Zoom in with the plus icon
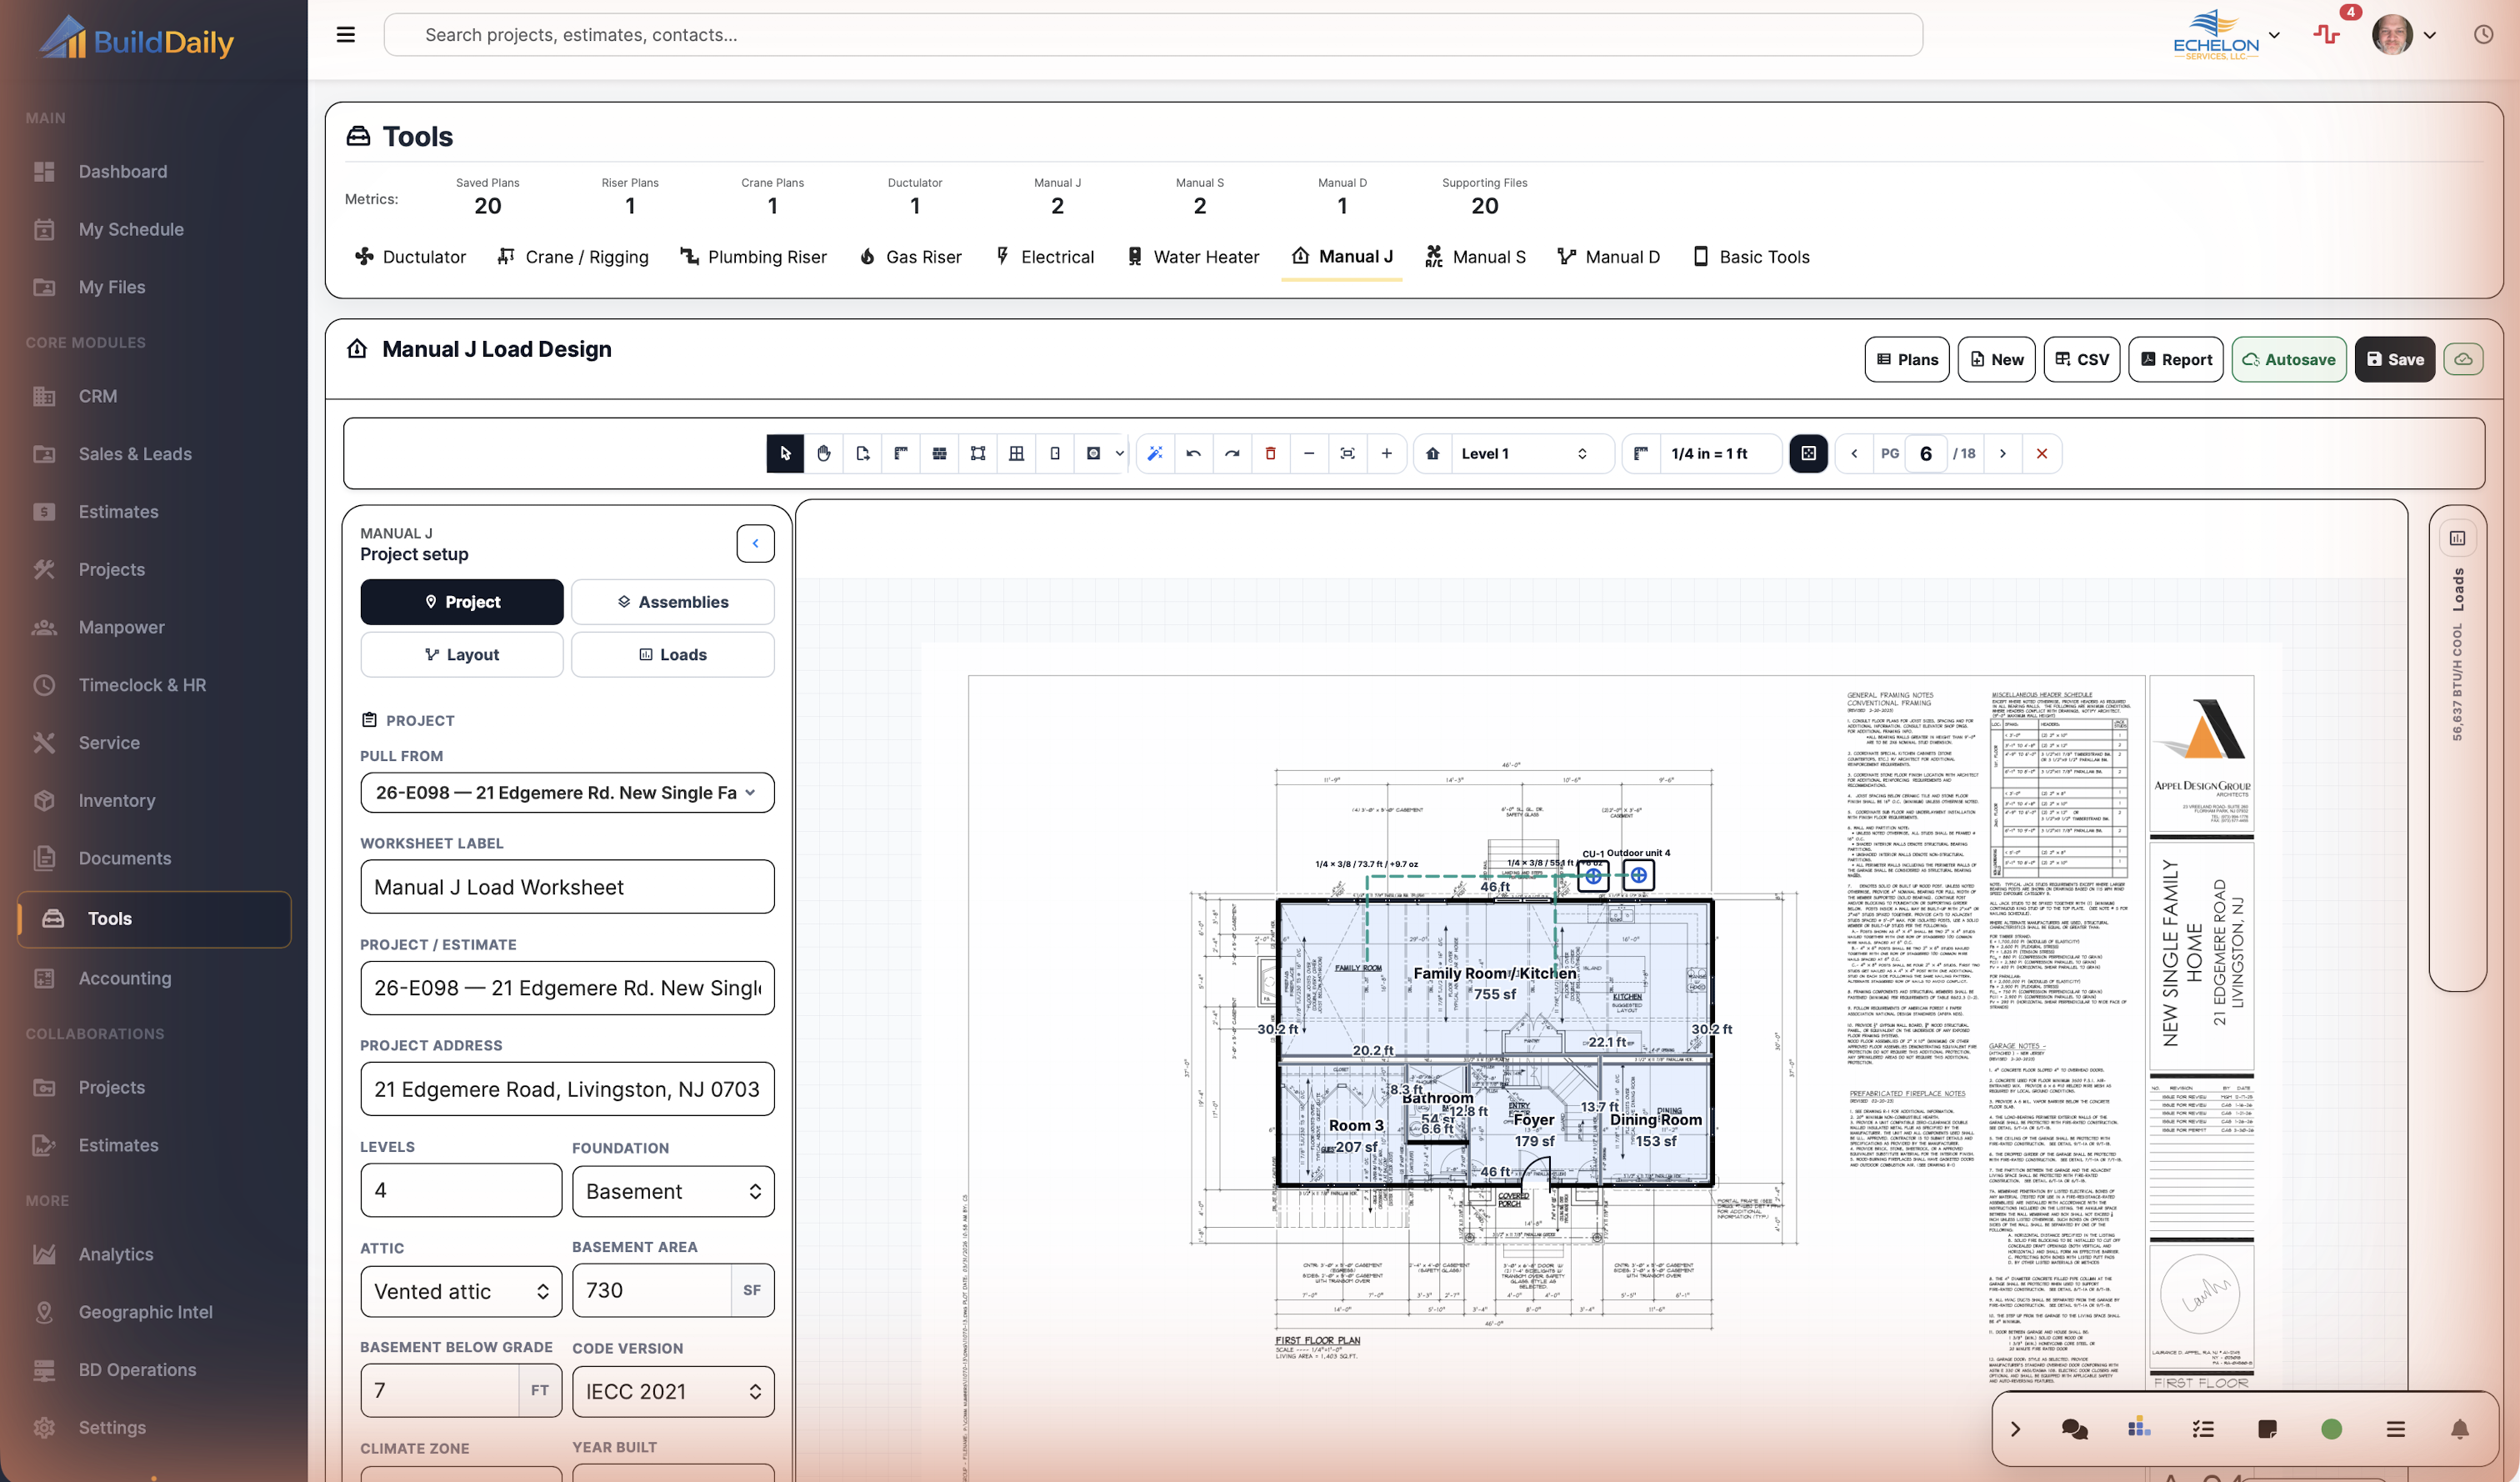 pyautogui.click(x=1386, y=453)
